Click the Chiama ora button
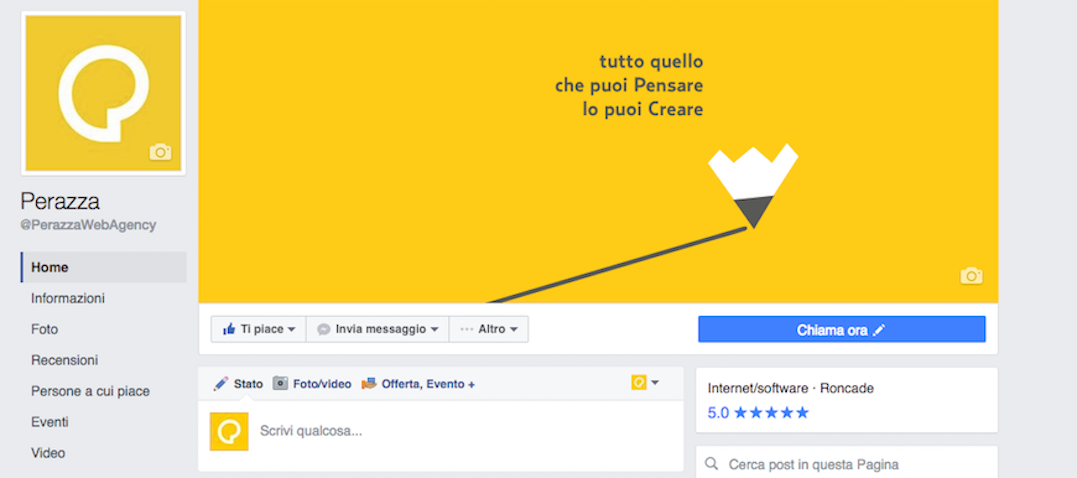The image size is (1077, 478). (x=841, y=330)
